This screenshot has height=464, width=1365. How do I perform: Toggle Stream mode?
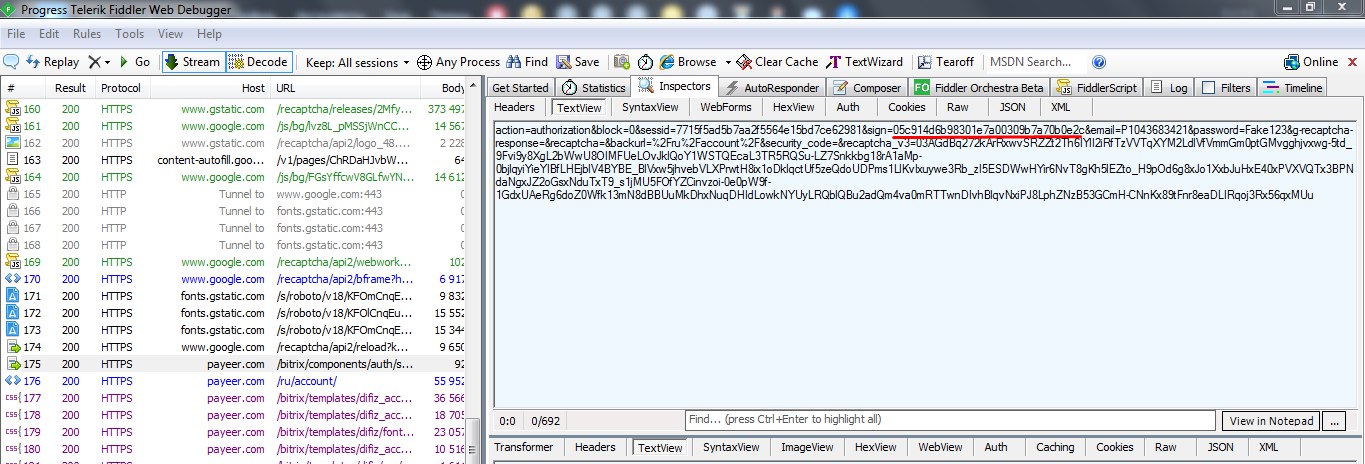point(192,62)
